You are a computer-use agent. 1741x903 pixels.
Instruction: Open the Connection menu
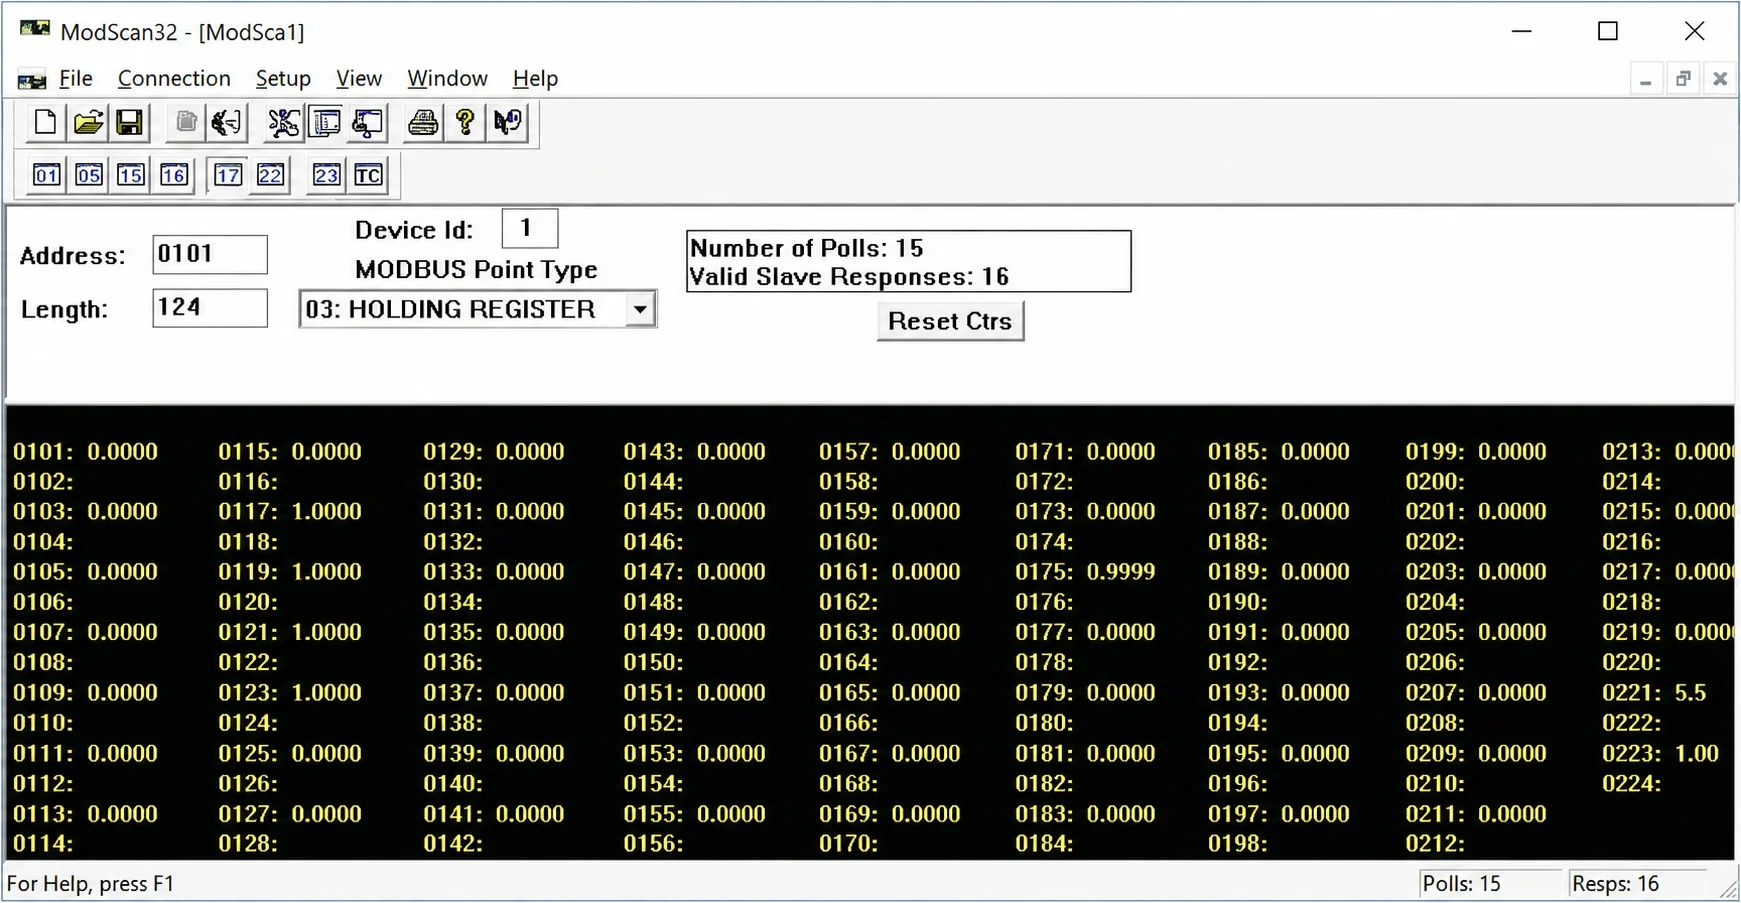174,78
